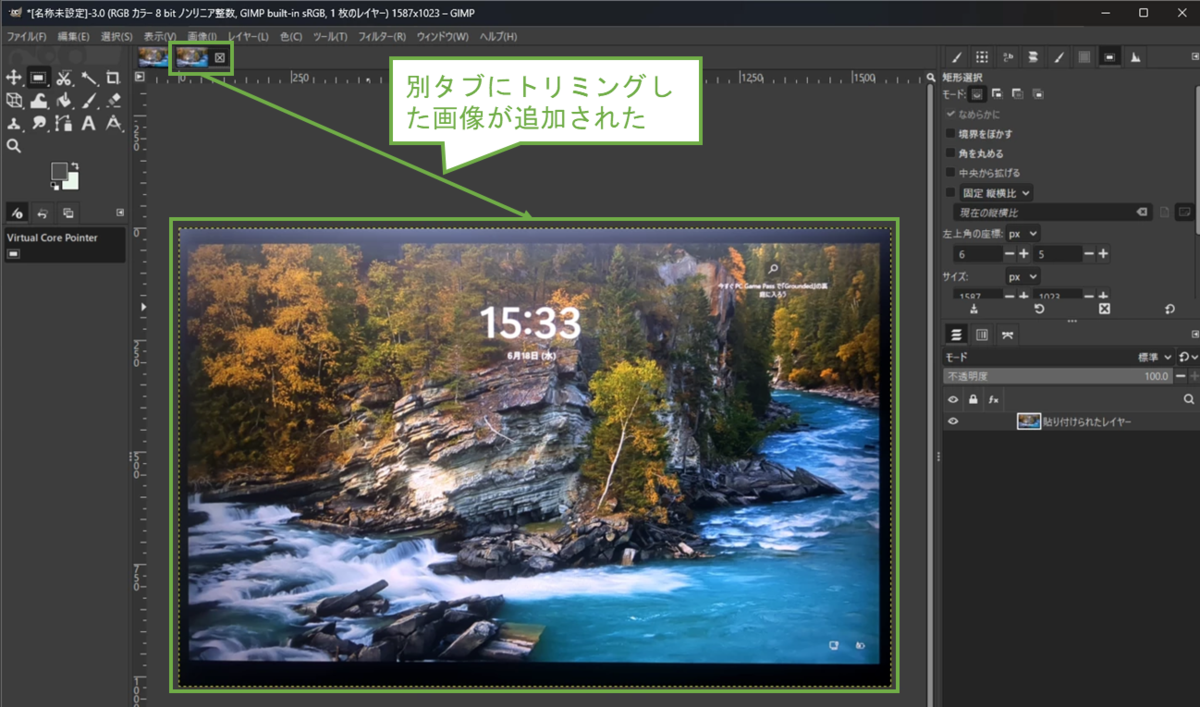The image size is (1200, 707).
Task: Select the Paths tool
Action: click(64, 124)
